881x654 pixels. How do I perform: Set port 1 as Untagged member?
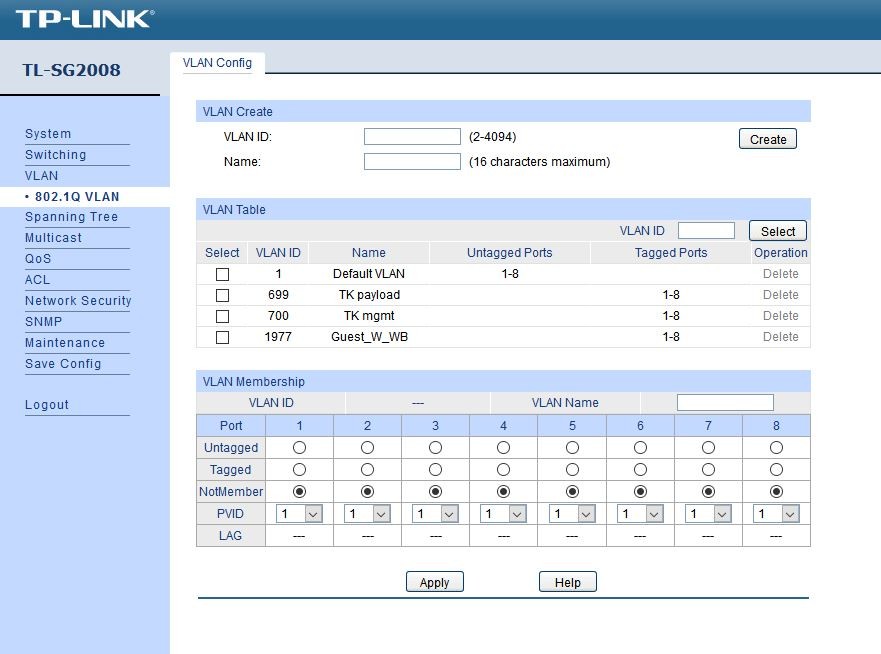click(298, 447)
